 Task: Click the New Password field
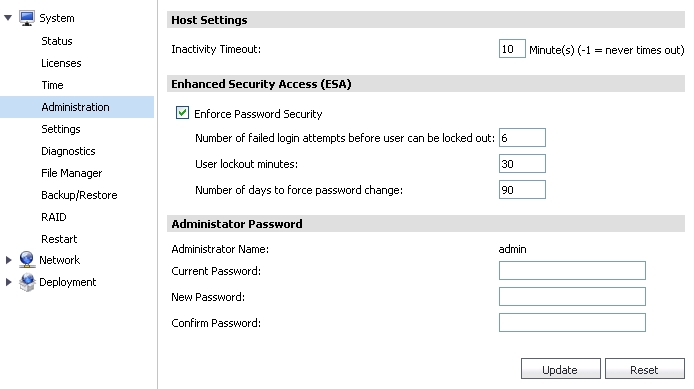click(572, 297)
